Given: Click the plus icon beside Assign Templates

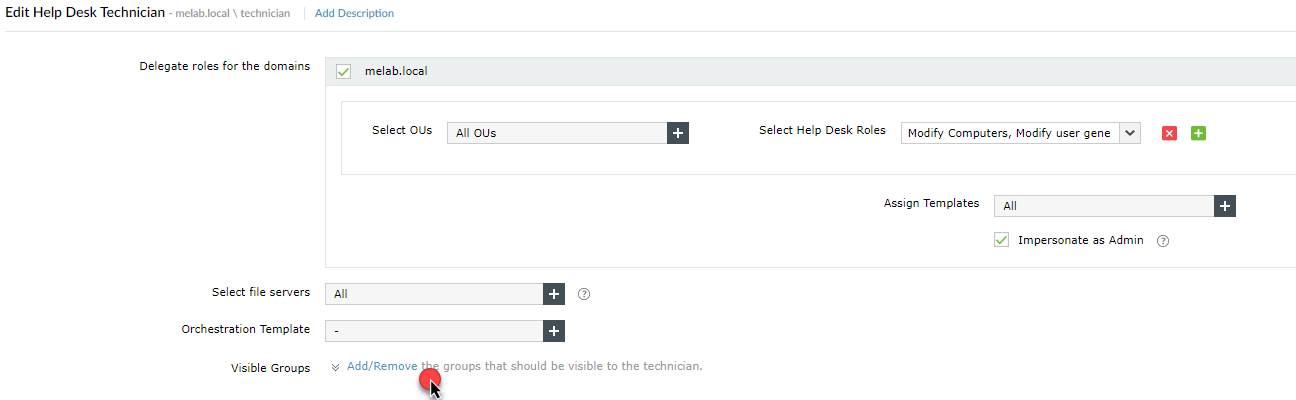Looking at the screenshot, I should pyautogui.click(x=1225, y=206).
